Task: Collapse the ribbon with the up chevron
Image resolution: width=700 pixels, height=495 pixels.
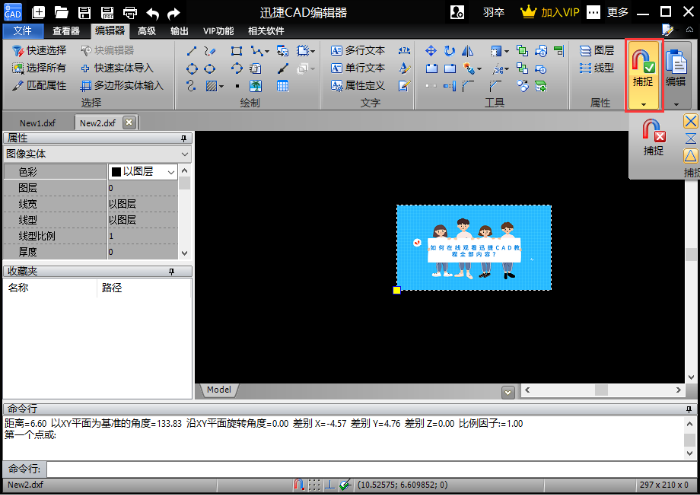Action: (690, 30)
